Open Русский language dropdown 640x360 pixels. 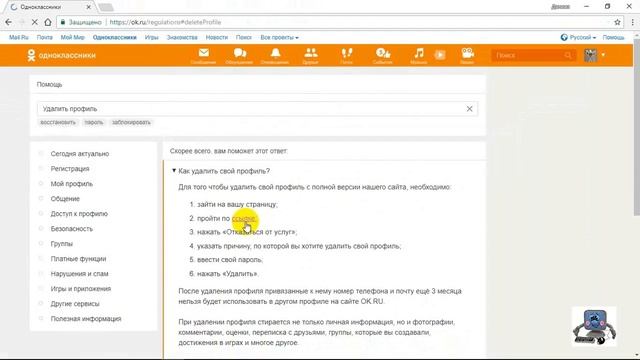coord(578,37)
